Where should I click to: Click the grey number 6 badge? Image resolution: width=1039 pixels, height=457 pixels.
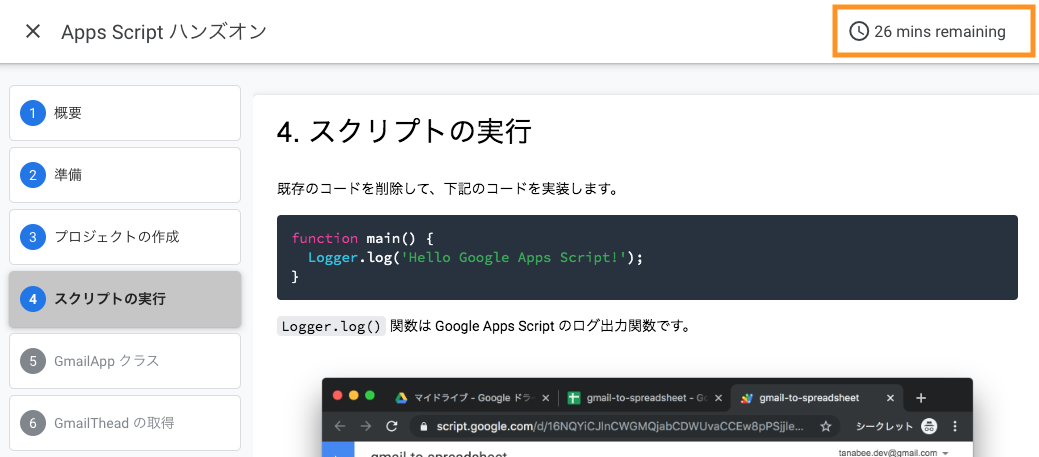32,423
